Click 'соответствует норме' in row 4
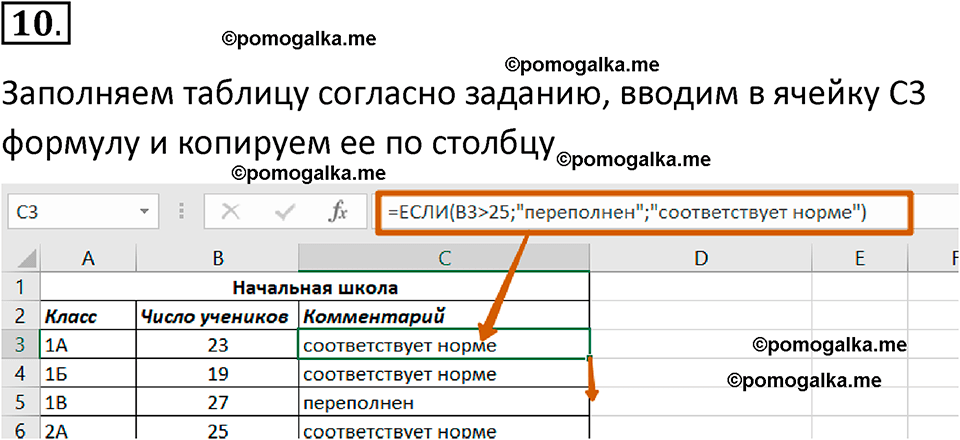The width and height of the screenshot is (960, 440). coord(444,373)
